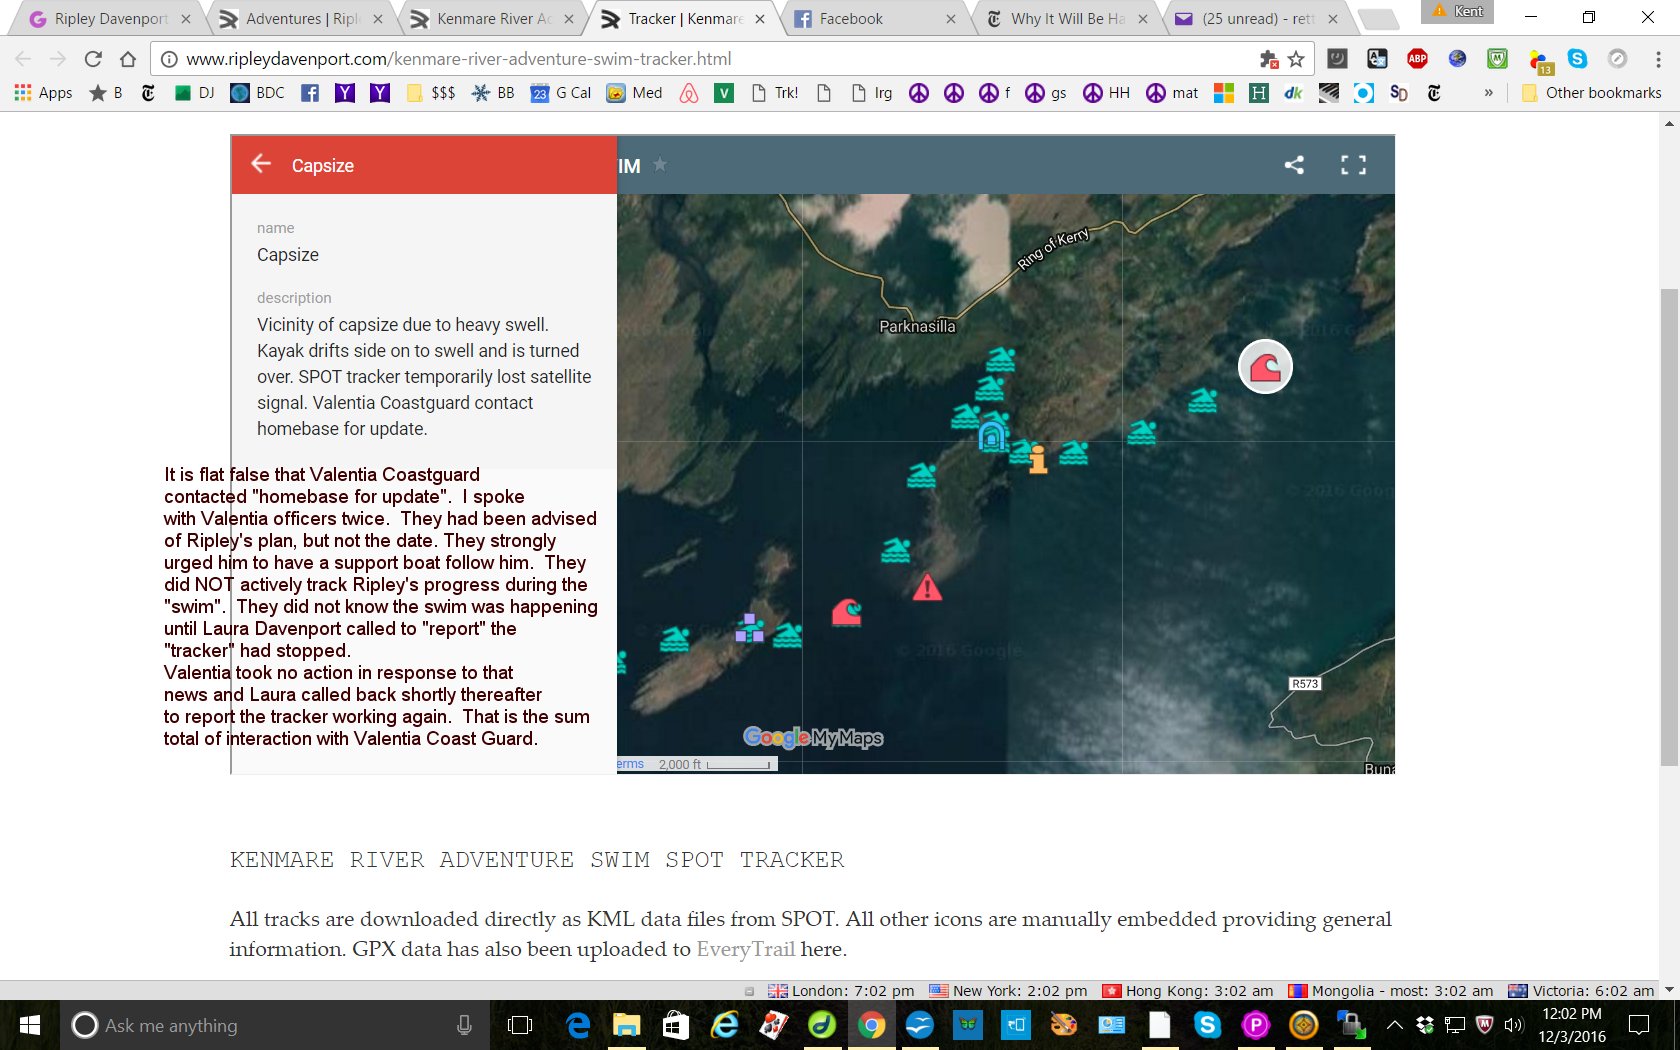This screenshot has width=1680, height=1050.
Task: Click the Terms link on the map
Action: [x=630, y=764]
